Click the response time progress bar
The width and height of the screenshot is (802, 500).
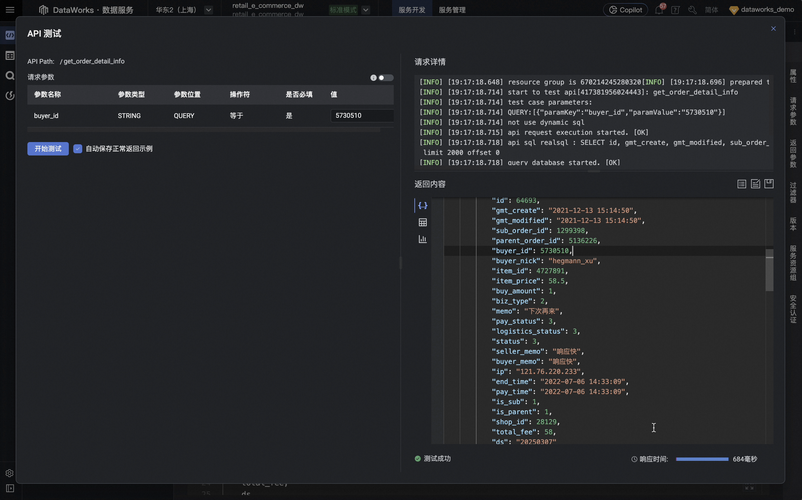(702, 459)
